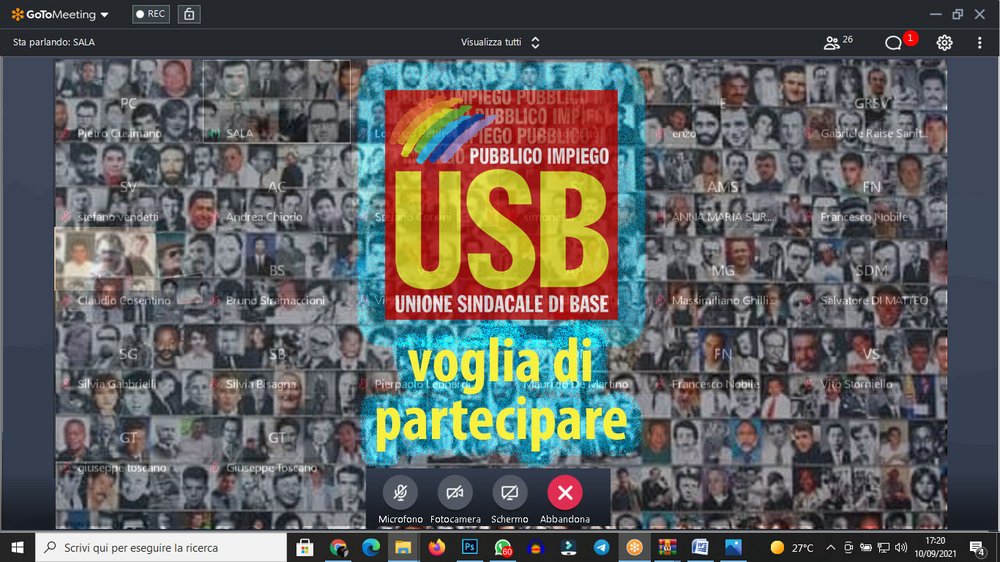Switch to the GoToMeeting taskbar icon
This screenshot has width=1000, height=562.
tap(634, 547)
